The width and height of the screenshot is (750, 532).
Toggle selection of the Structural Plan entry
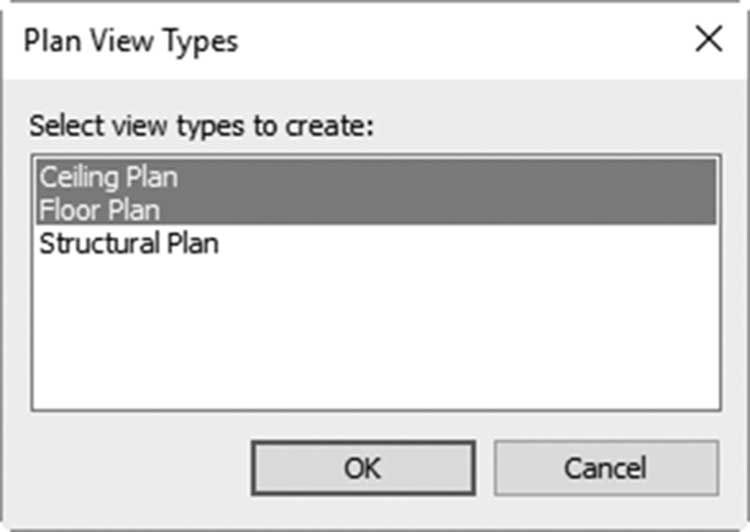point(376,243)
